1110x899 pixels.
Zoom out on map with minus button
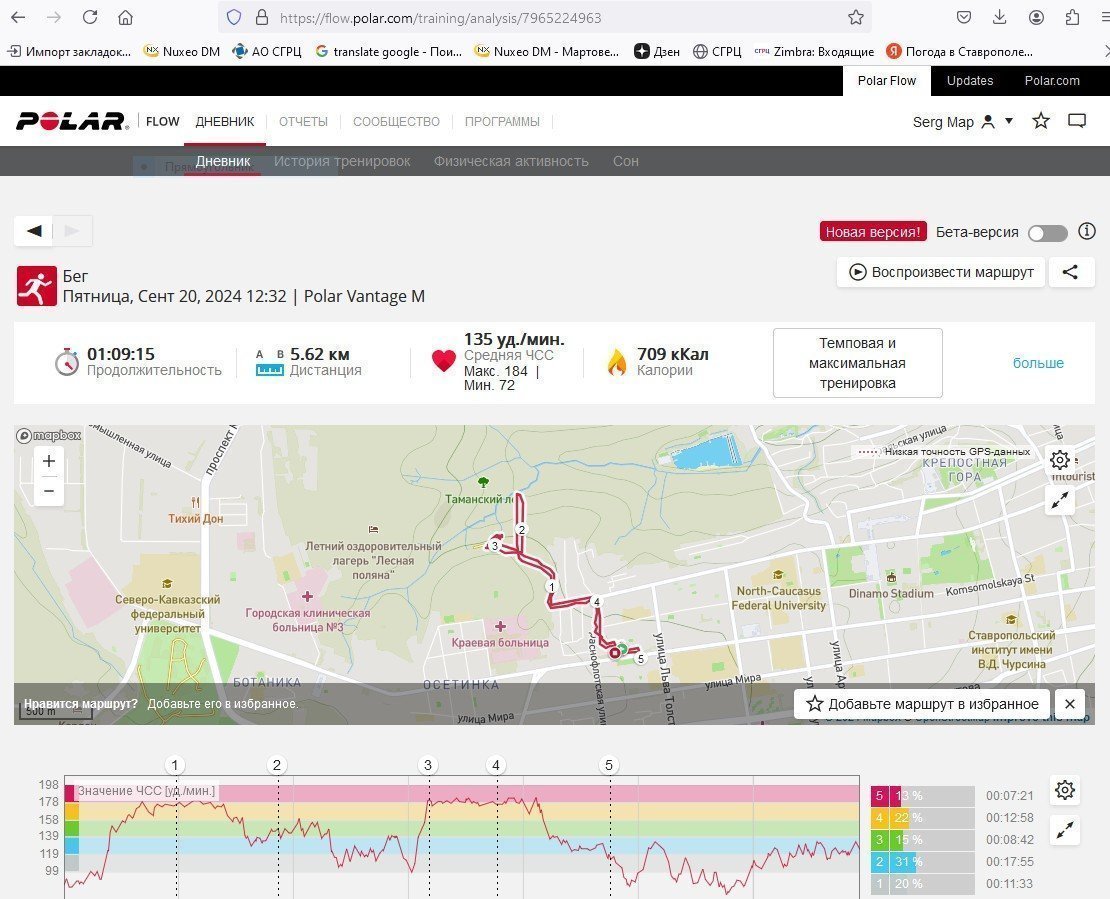coord(49,491)
